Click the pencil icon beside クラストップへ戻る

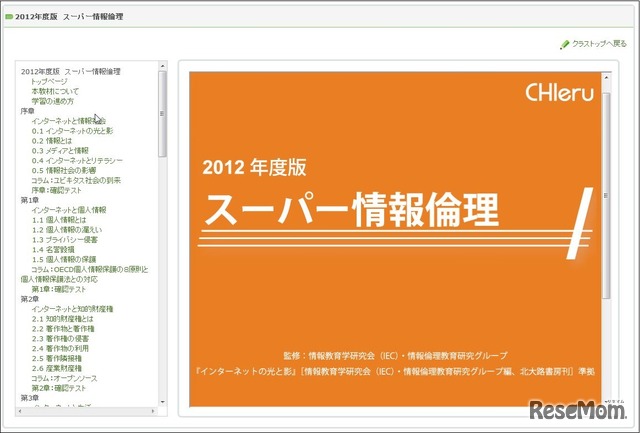564,45
